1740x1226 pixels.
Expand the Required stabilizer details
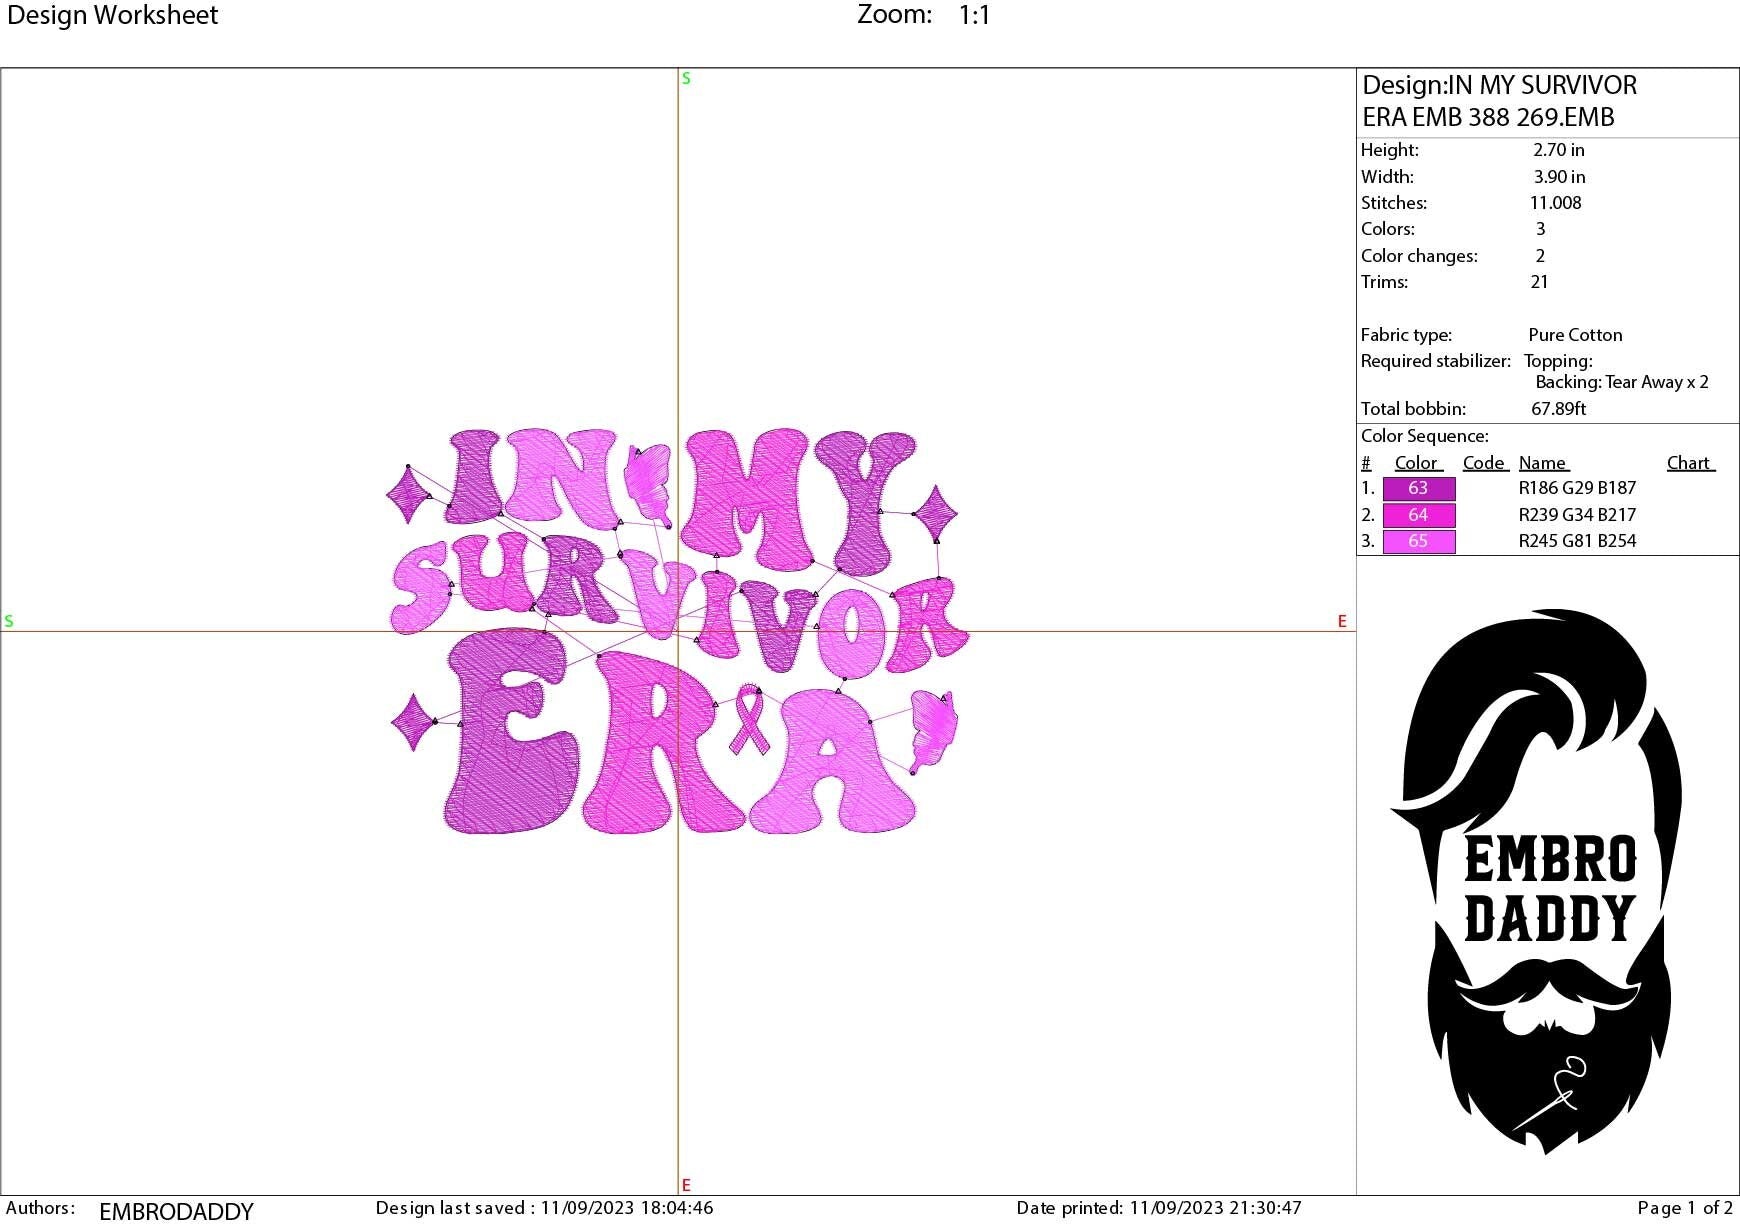[x=1437, y=361]
